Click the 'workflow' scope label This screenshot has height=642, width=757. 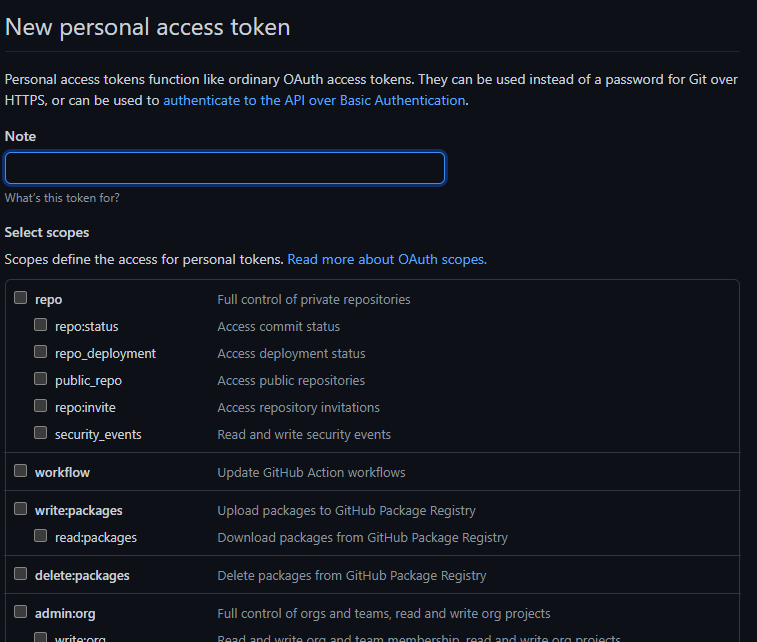click(62, 473)
